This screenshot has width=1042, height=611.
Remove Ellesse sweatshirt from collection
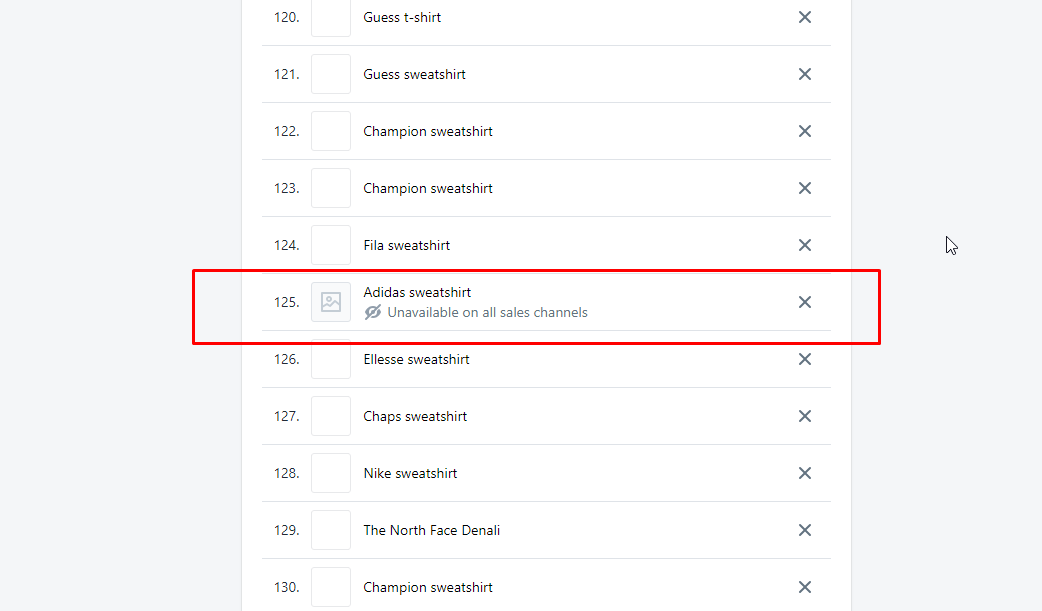pos(804,359)
